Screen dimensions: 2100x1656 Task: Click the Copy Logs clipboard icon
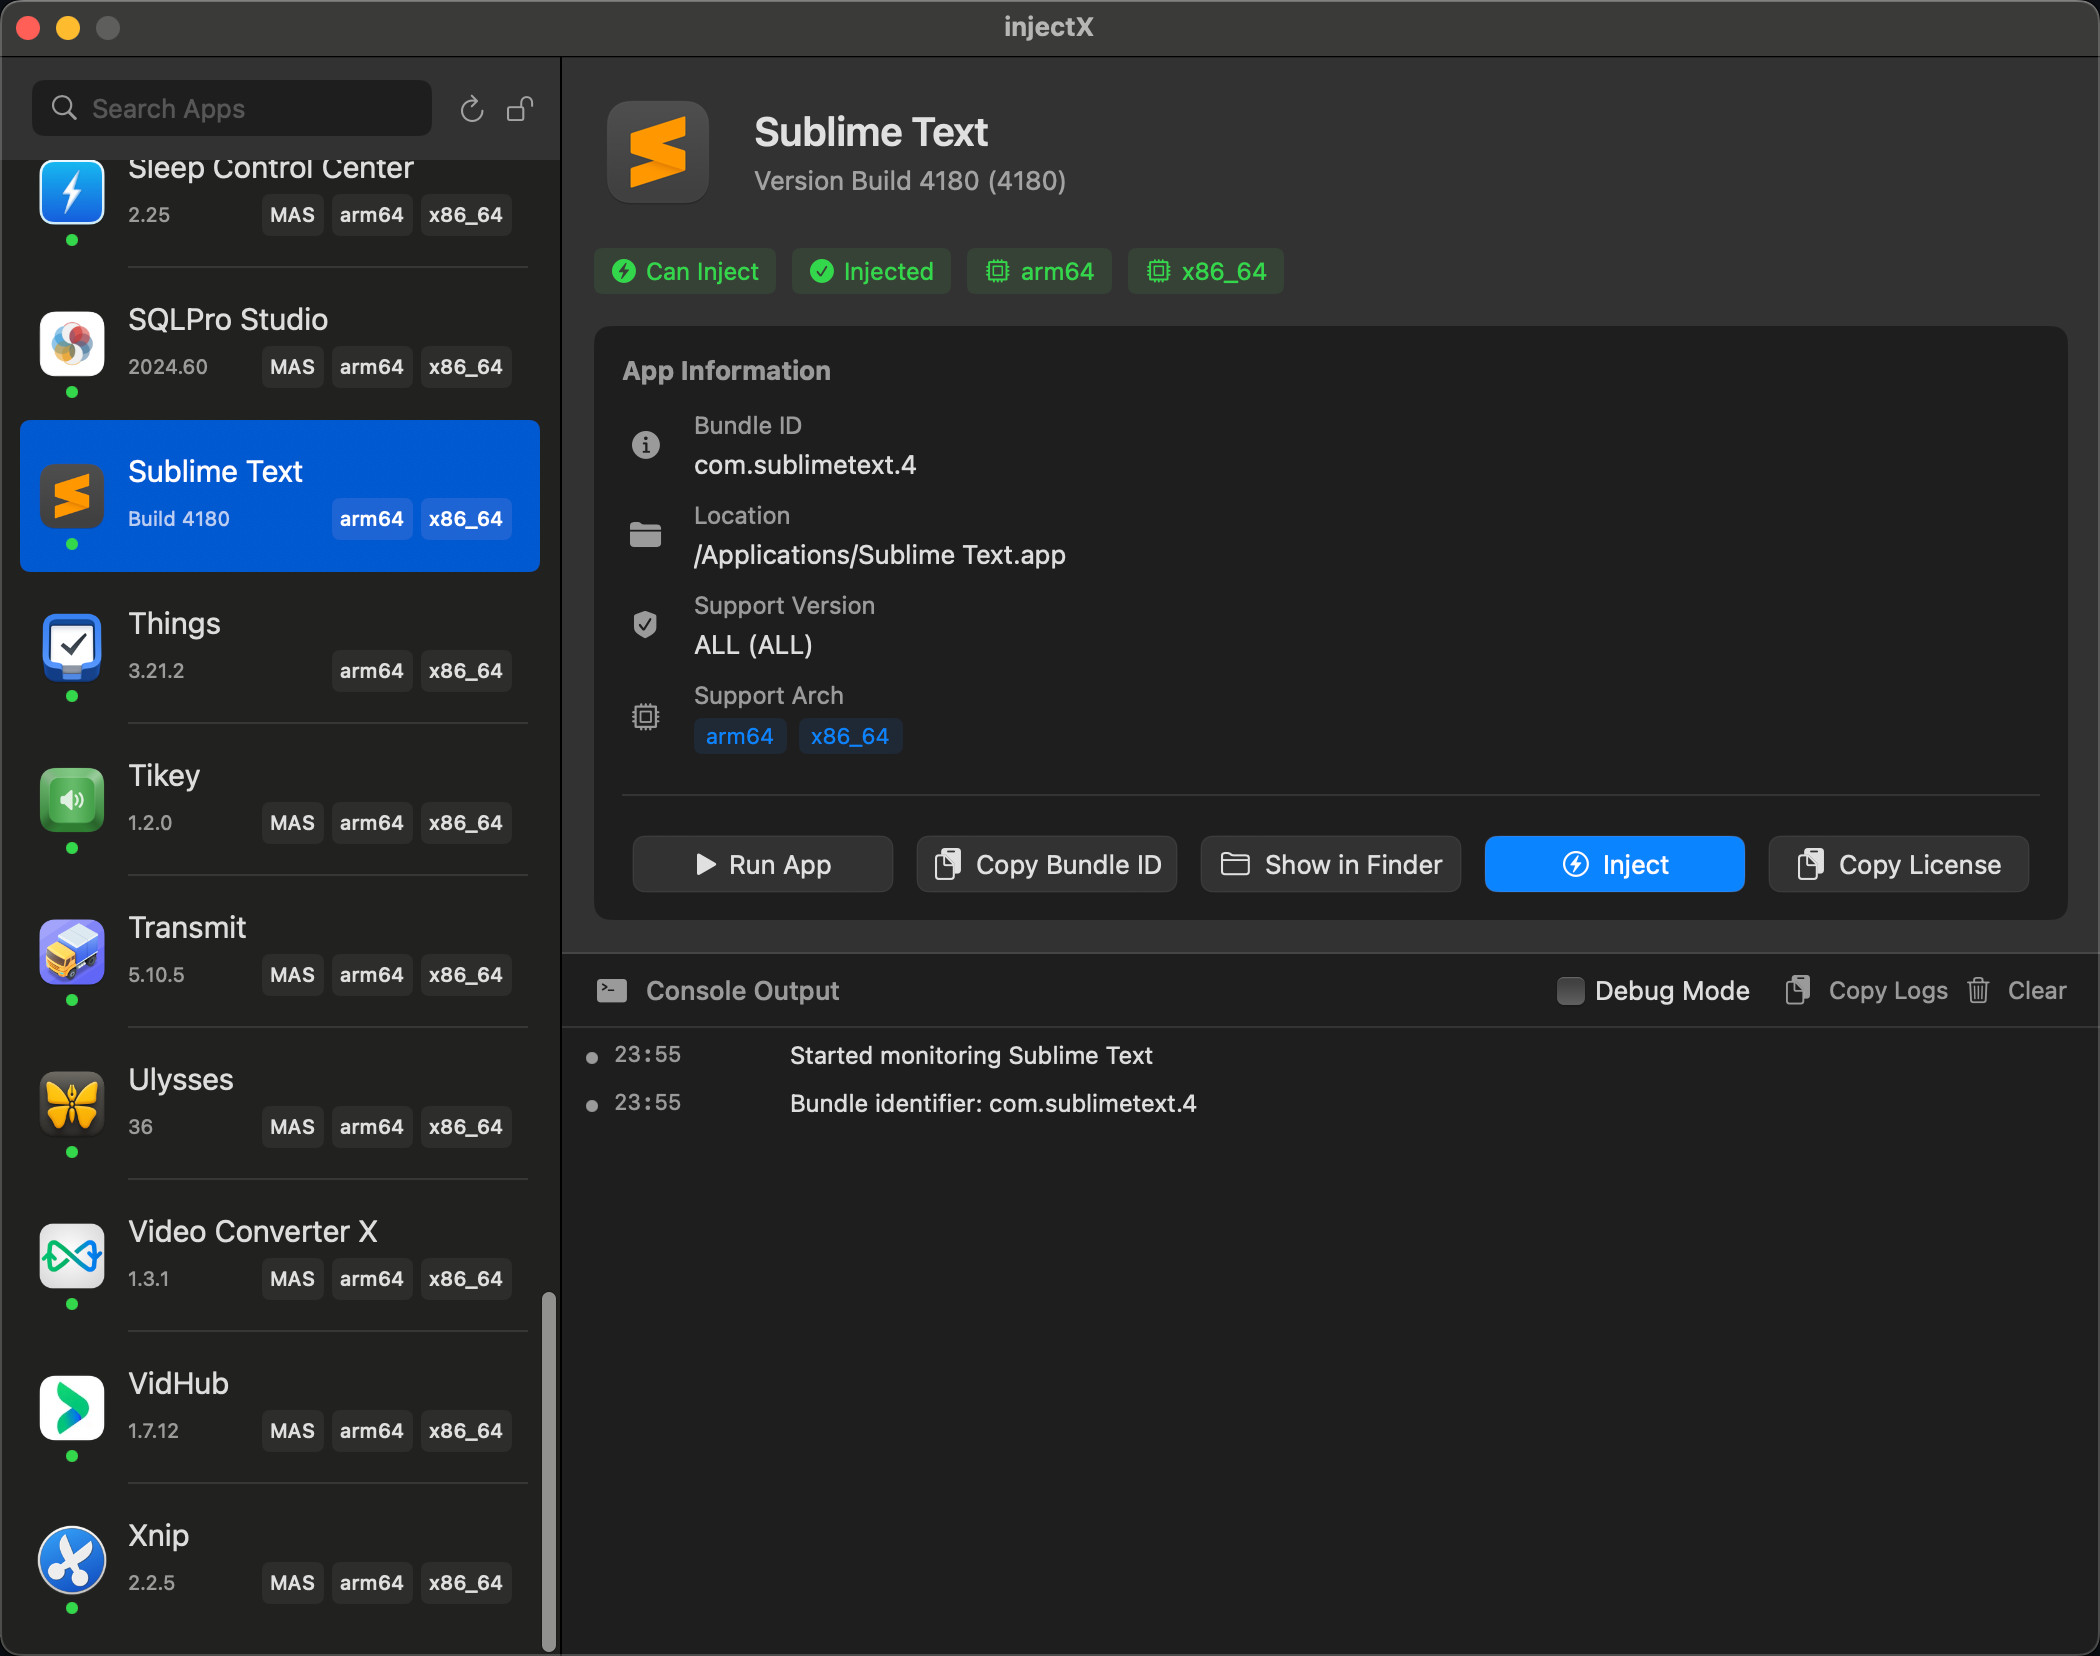(x=1798, y=991)
